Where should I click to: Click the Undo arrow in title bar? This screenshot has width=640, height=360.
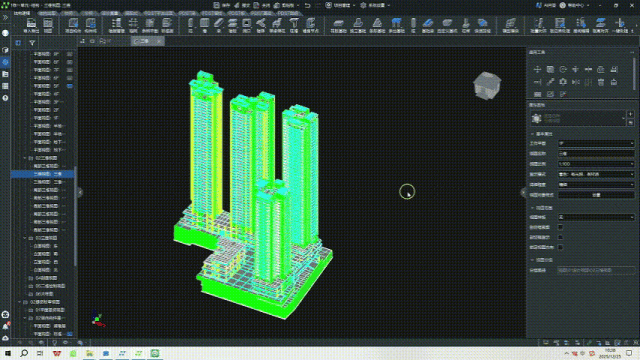pos(307,5)
